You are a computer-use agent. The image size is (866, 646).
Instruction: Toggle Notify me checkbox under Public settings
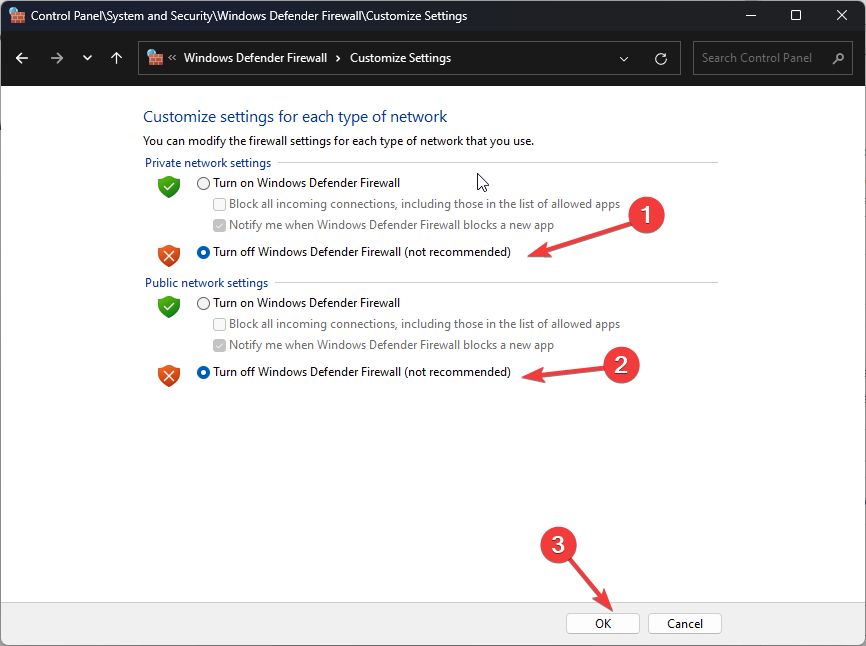(219, 345)
